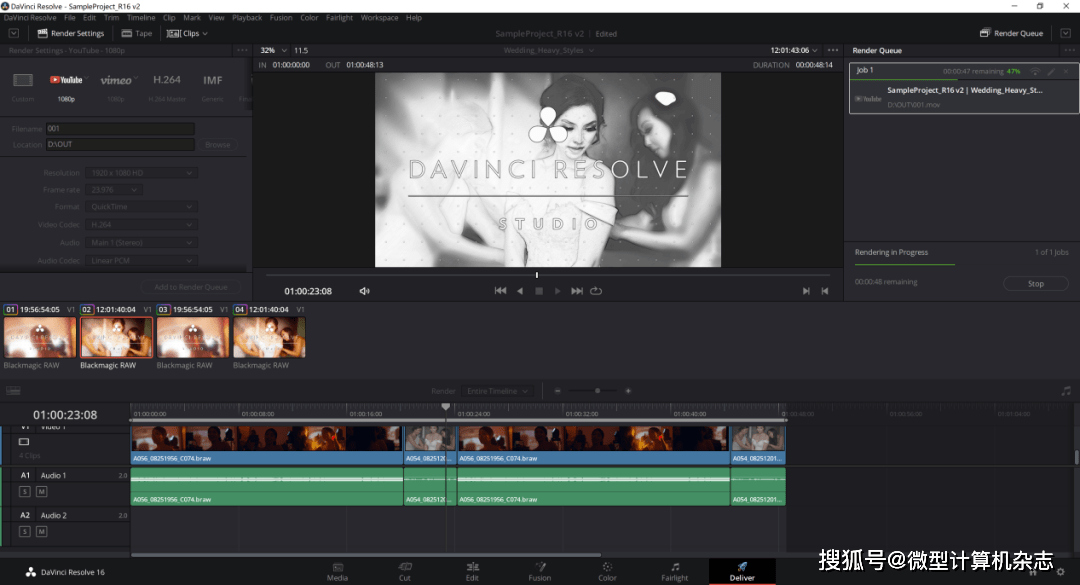Open Render Settings panel options dots
The image size is (1080, 585).
pos(242,50)
